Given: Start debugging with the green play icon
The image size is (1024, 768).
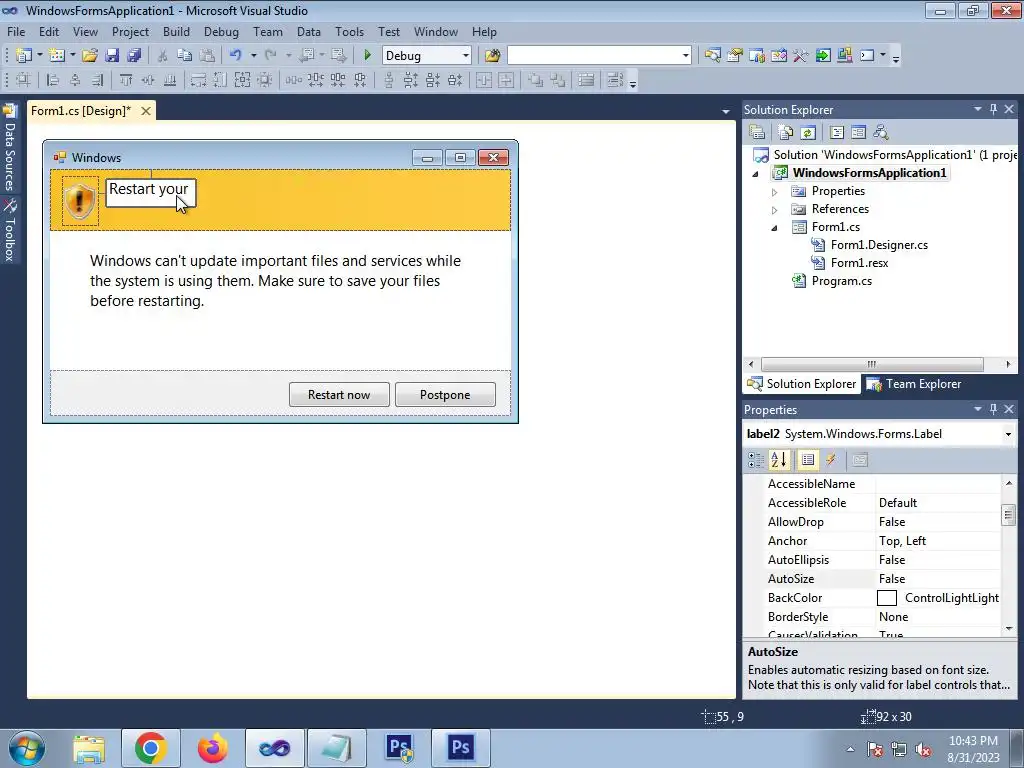Looking at the screenshot, I should pyautogui.click(x=367, y=56).
